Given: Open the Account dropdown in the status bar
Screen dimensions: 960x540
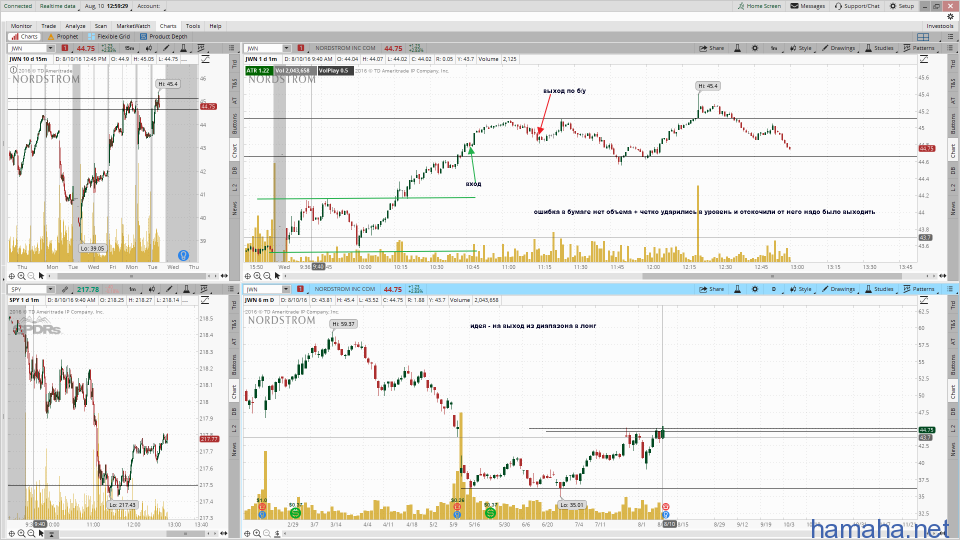Looking at the screenshot, I should coord(149,6).
